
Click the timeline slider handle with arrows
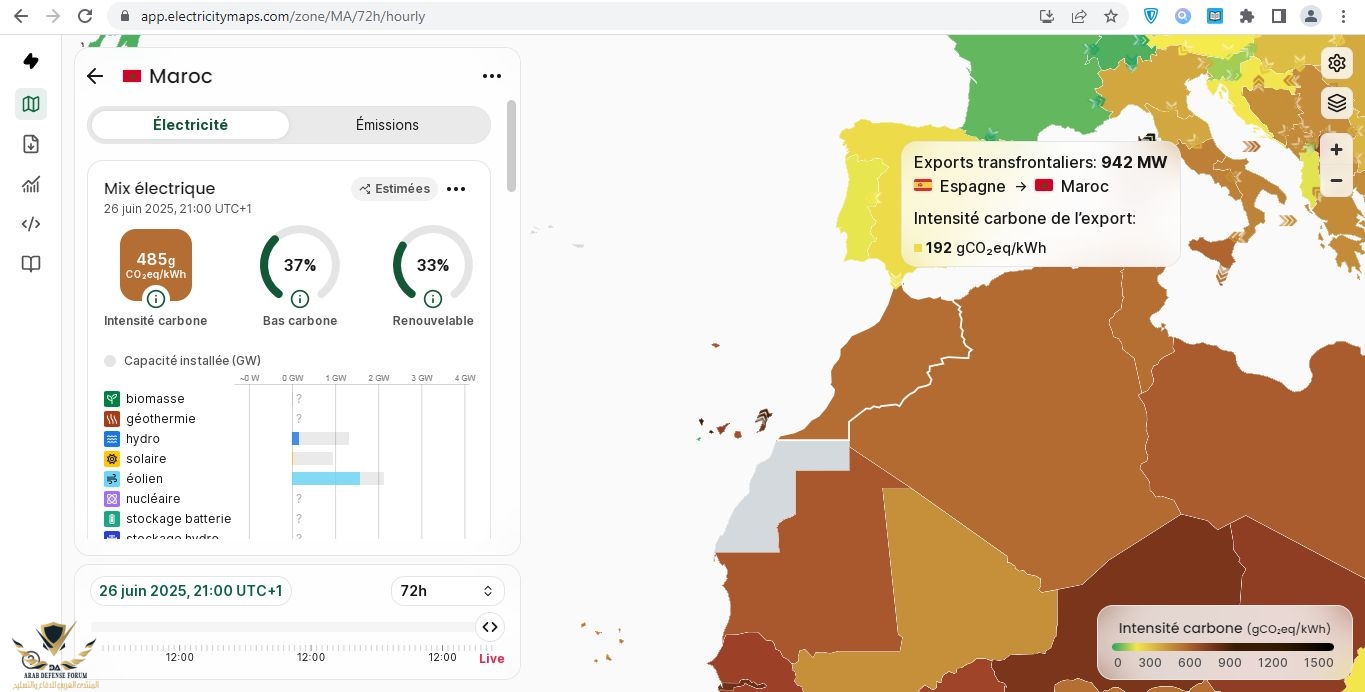point(490,627)
